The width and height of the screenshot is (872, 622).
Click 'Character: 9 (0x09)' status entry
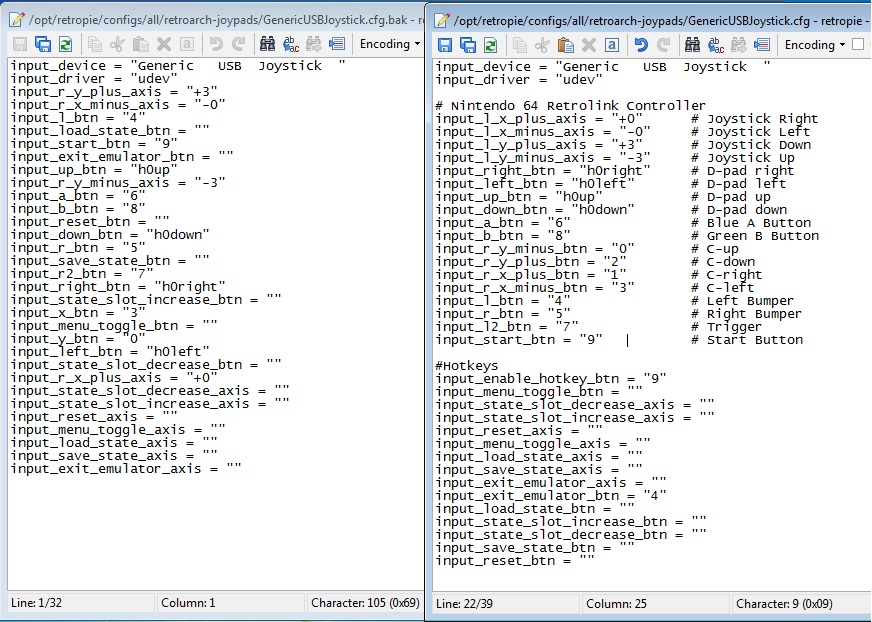(x=784, y=604)
